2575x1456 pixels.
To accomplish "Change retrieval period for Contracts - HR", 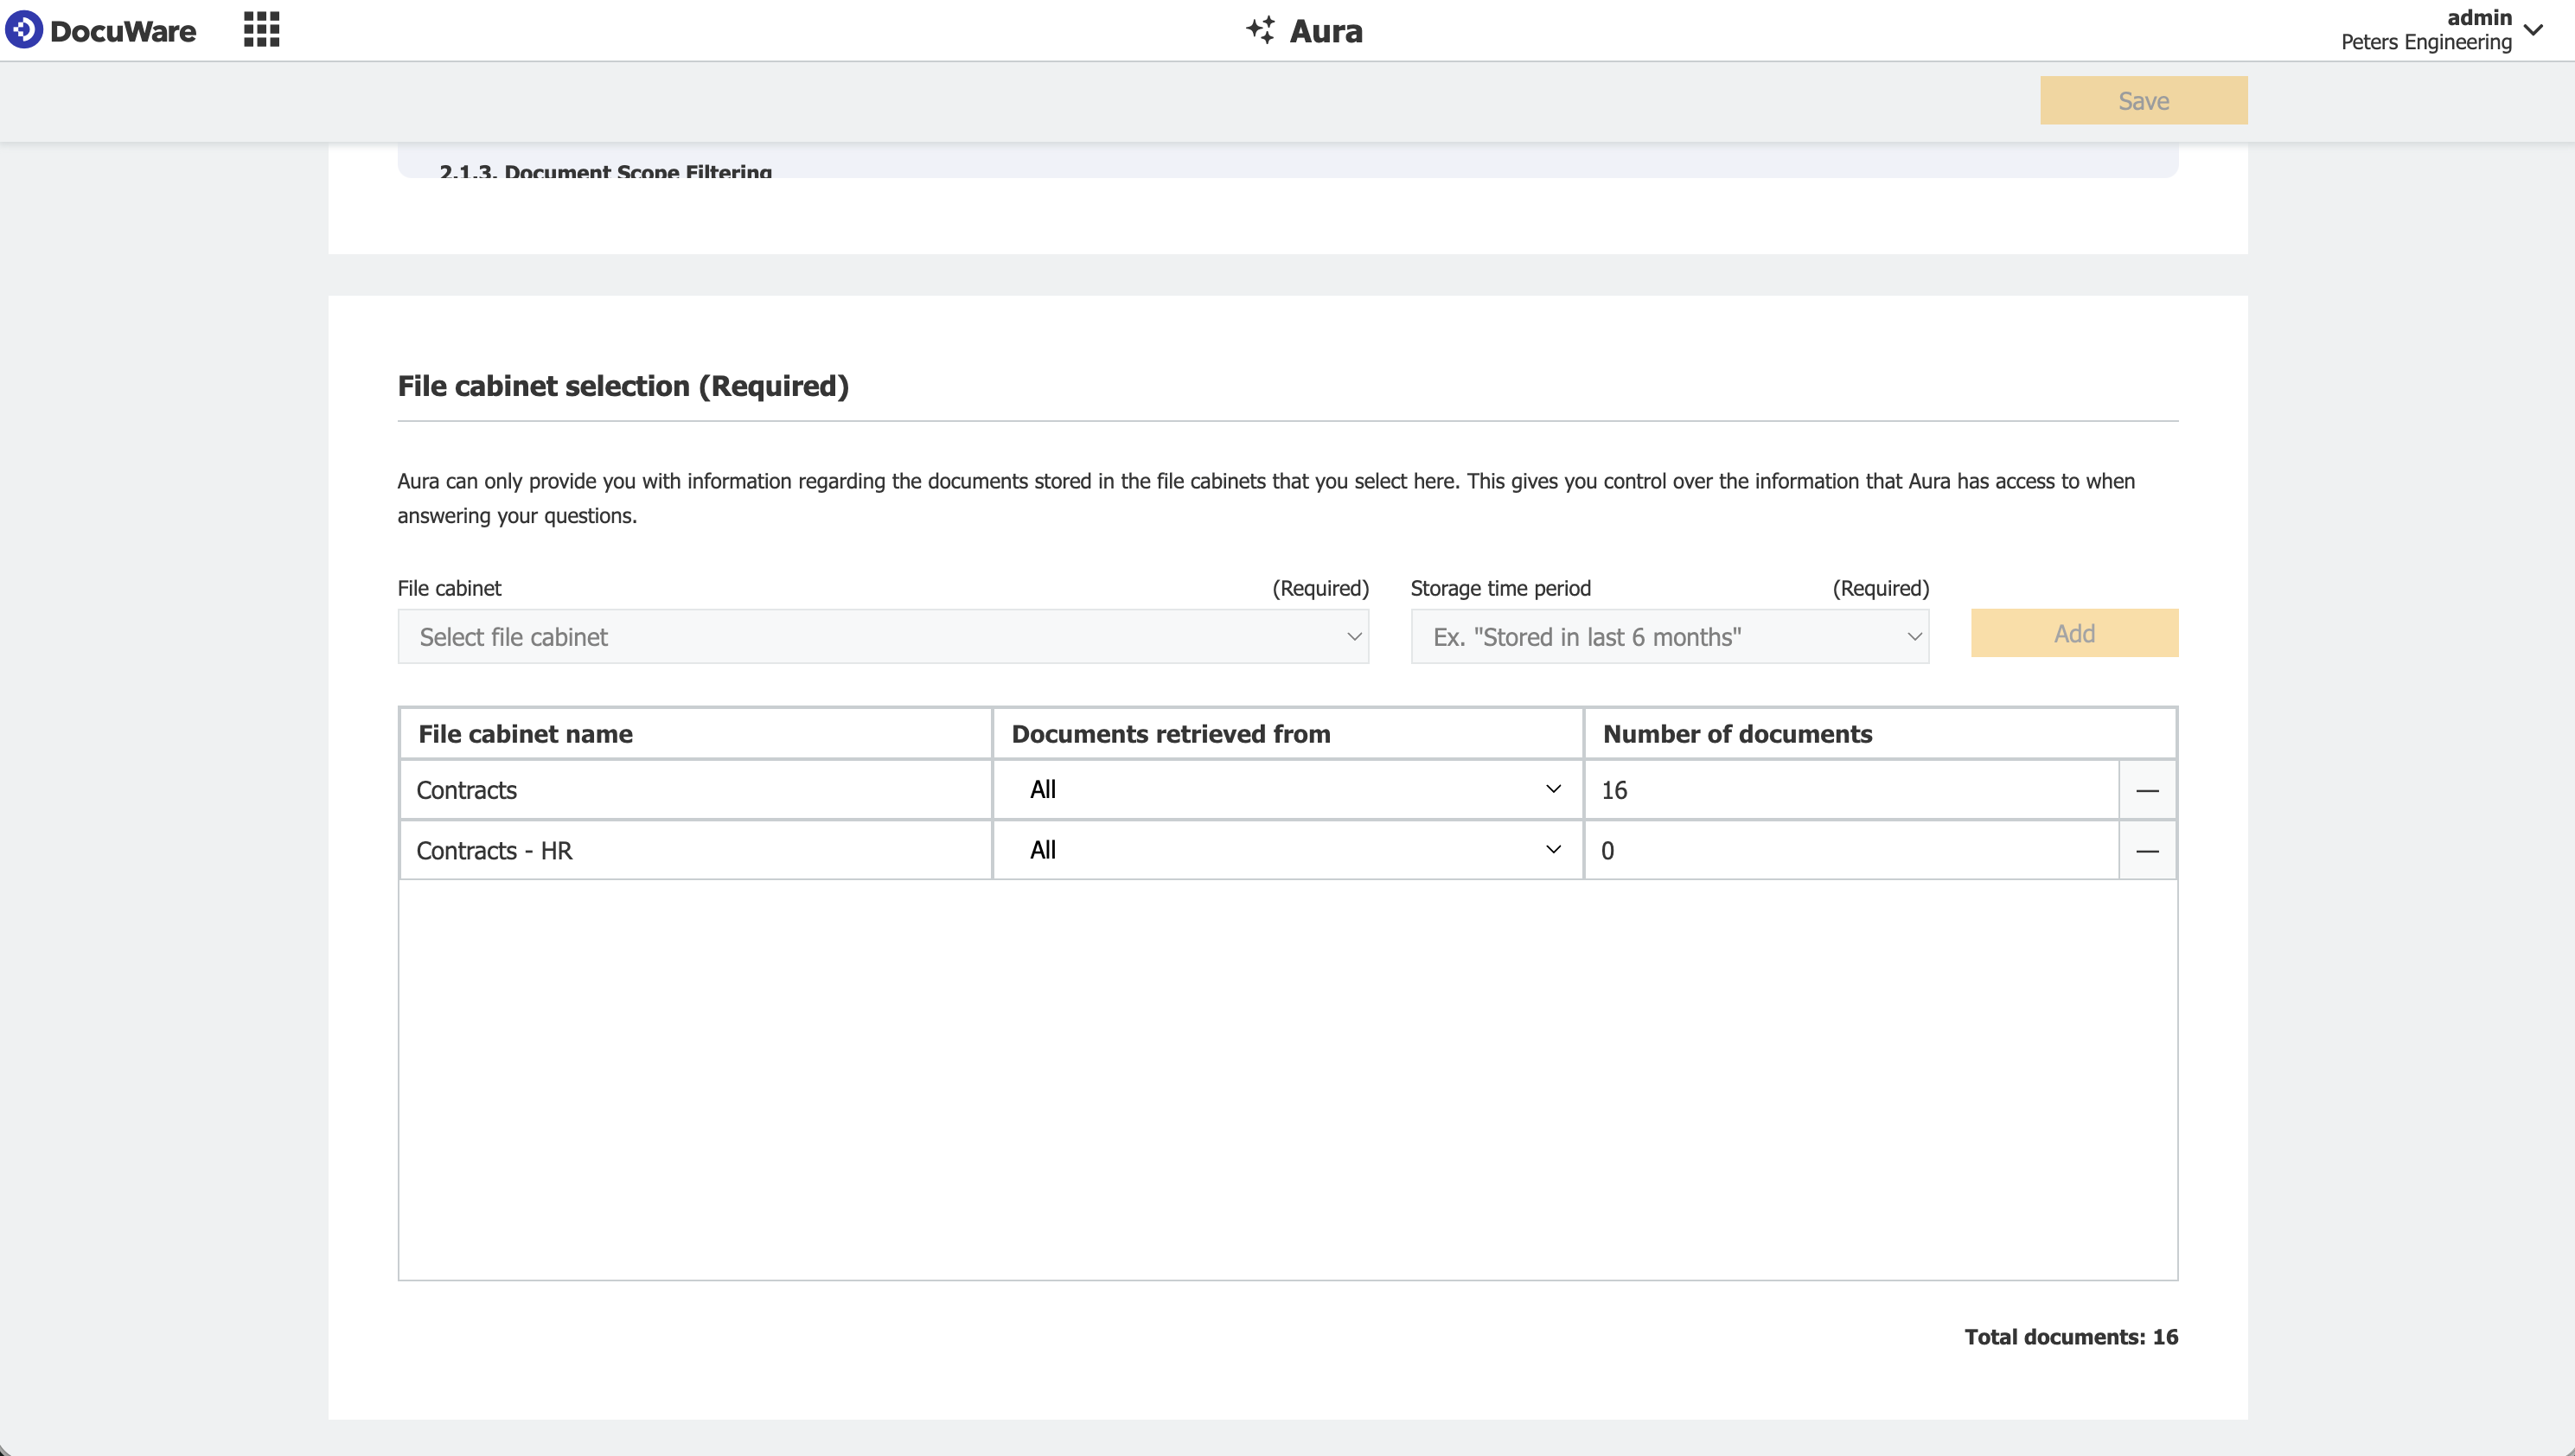I will 1288,851.
